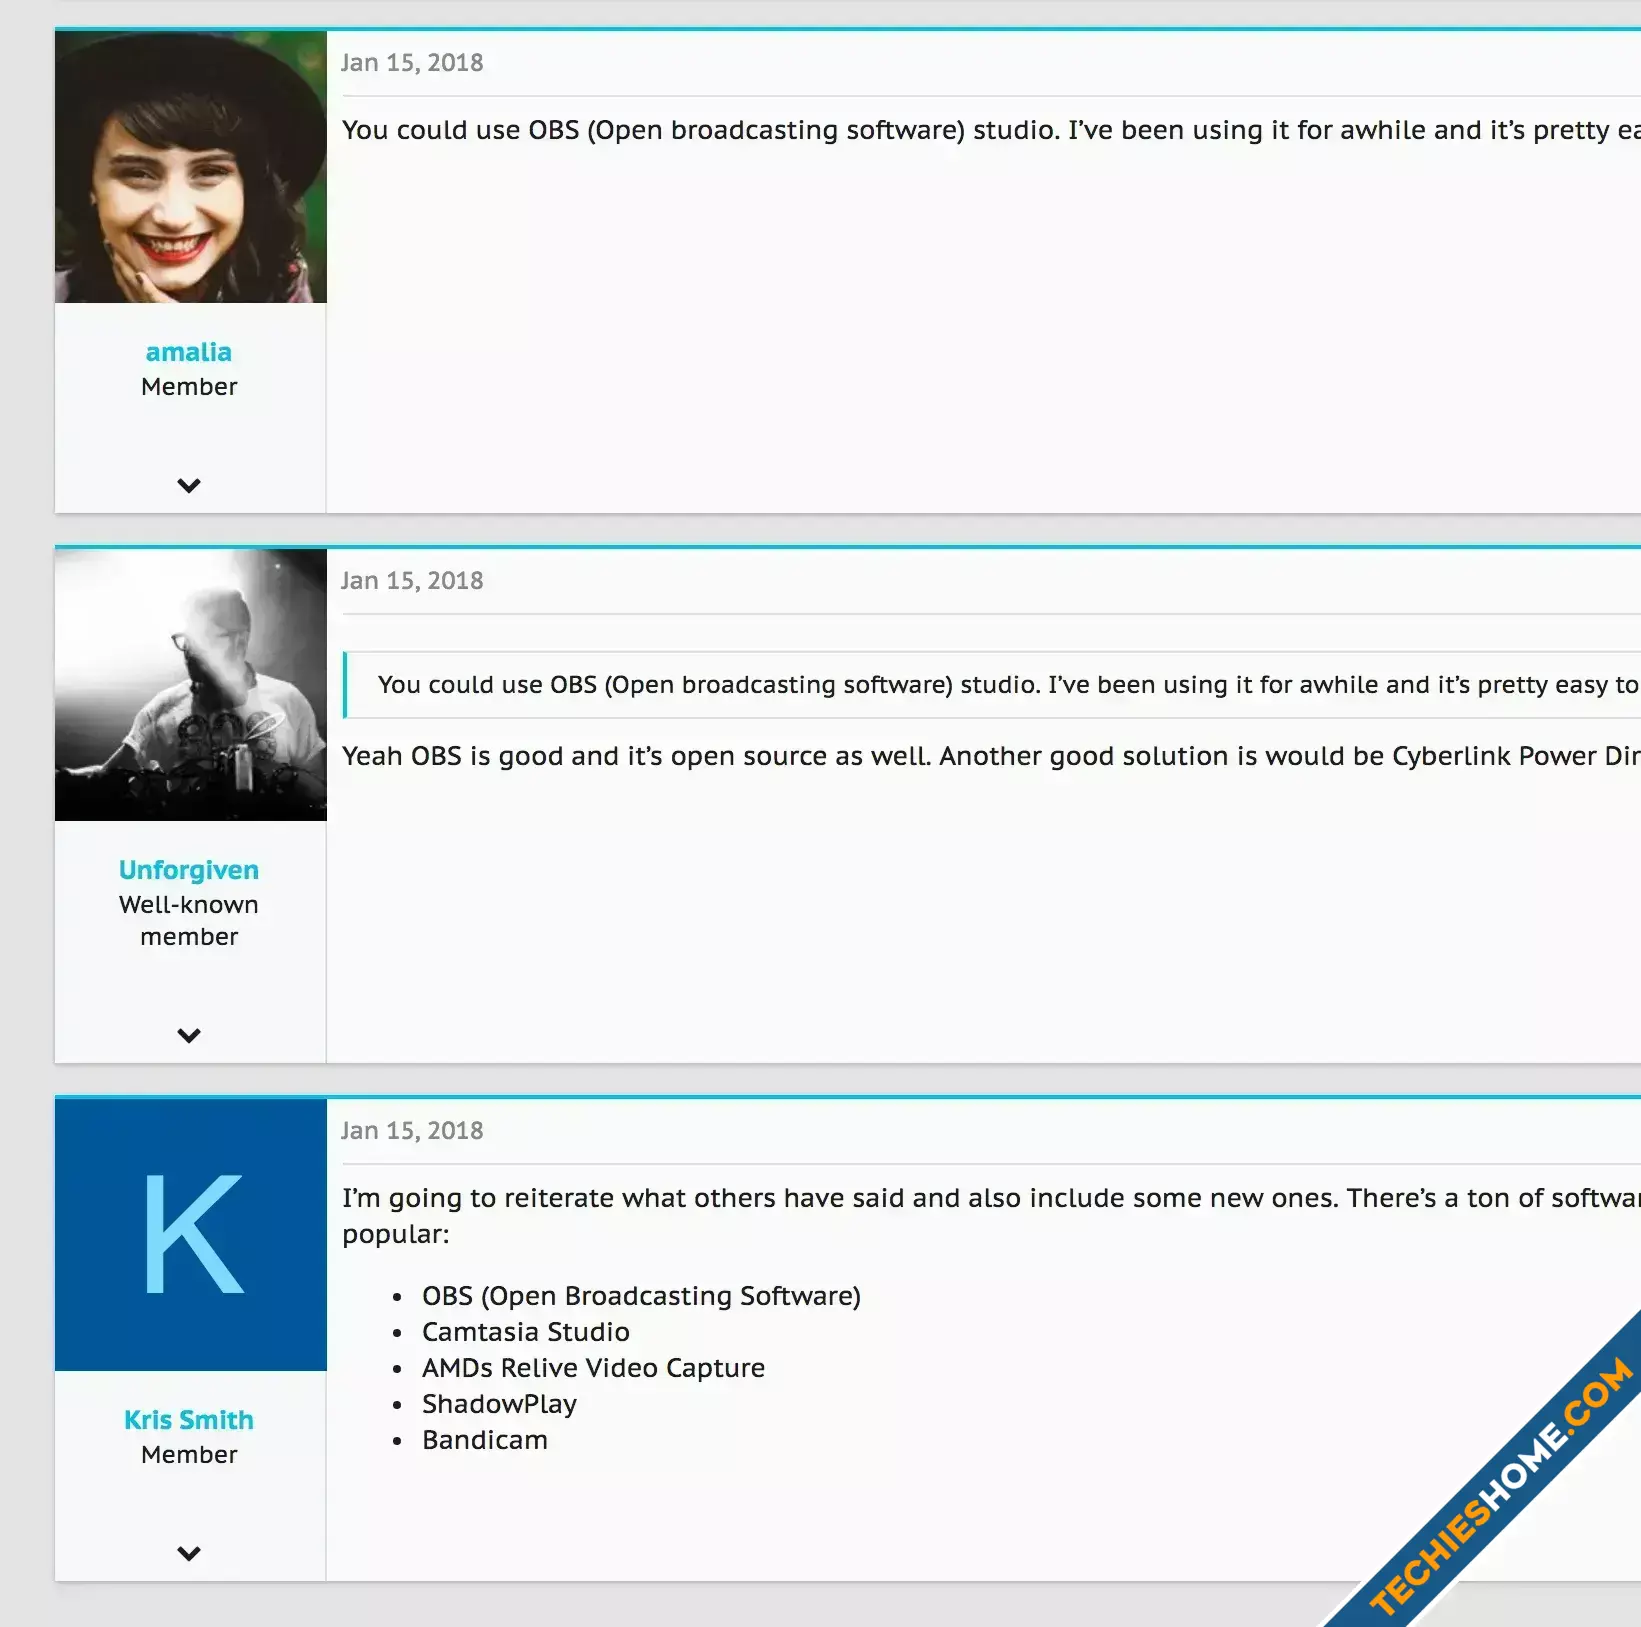Expand amalia's user info chevron
The height and width of the screenshot is (1627, 1641).
[x=189, y=485]
